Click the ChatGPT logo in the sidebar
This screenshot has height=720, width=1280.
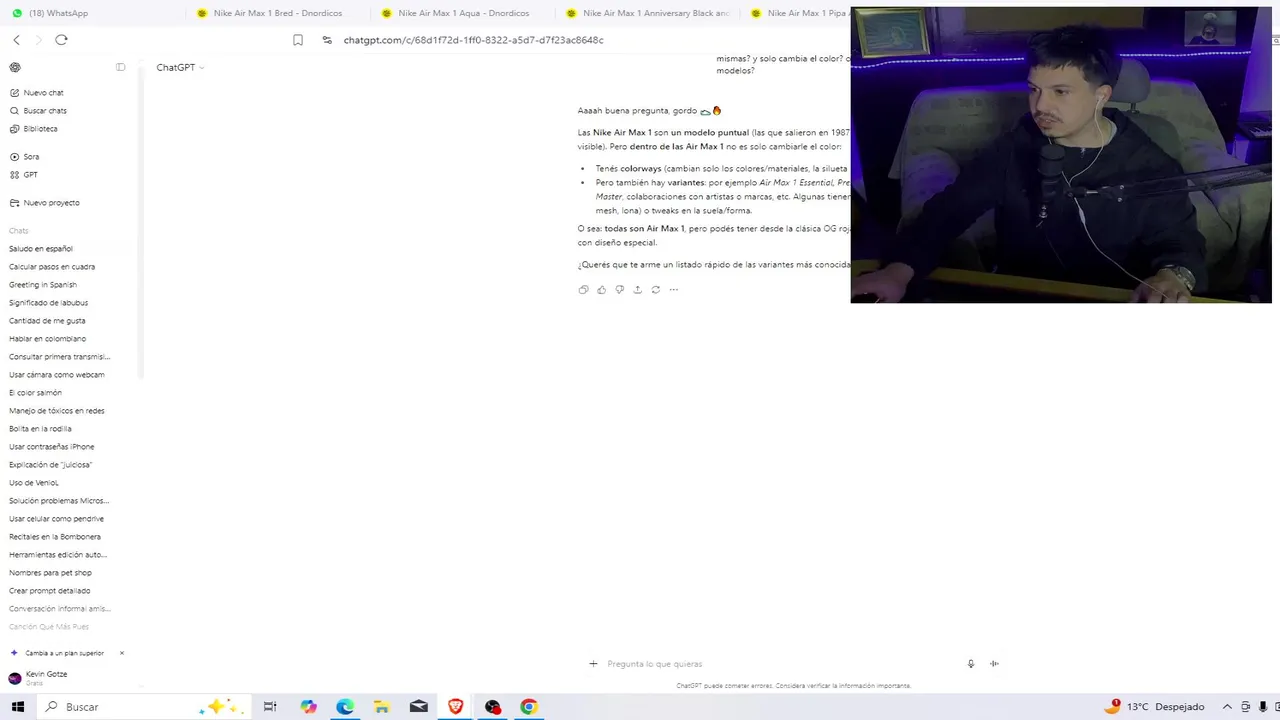click(x=15, y=67)
